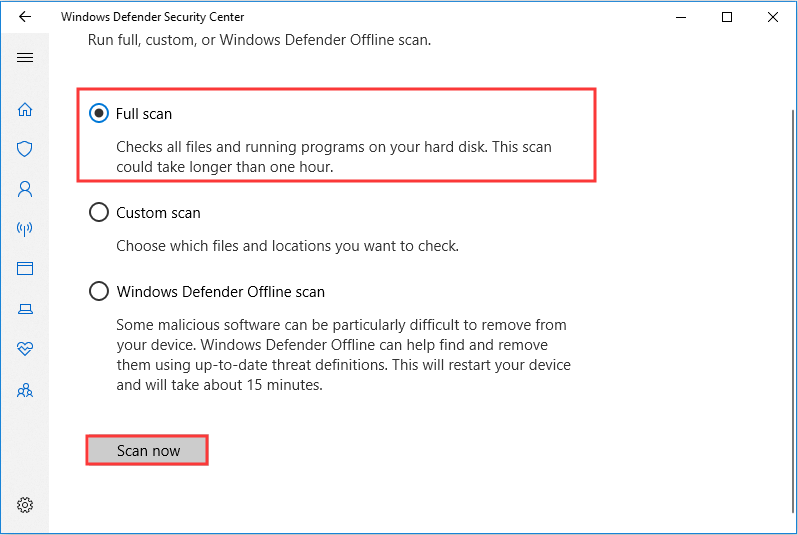Open the Home section in sidebar
This screenshot has width=798, height=535.
point(25,109)
